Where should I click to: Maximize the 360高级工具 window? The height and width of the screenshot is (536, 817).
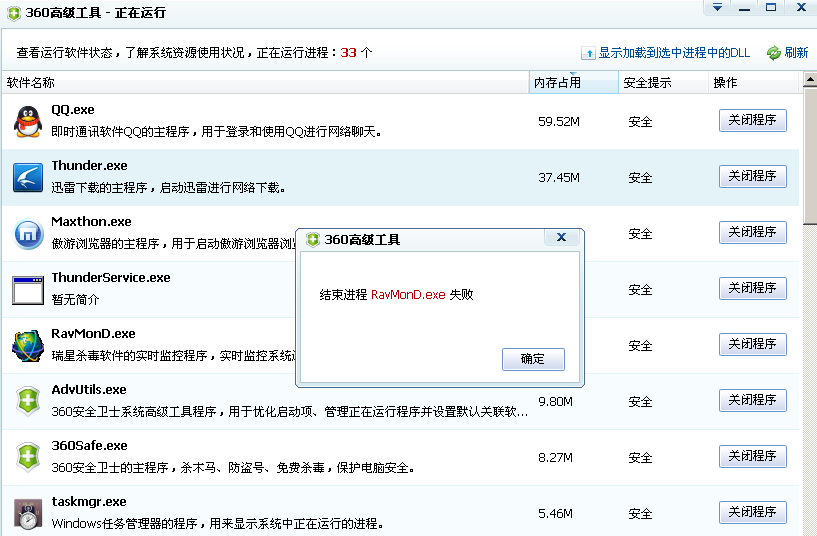click(771, 7)
